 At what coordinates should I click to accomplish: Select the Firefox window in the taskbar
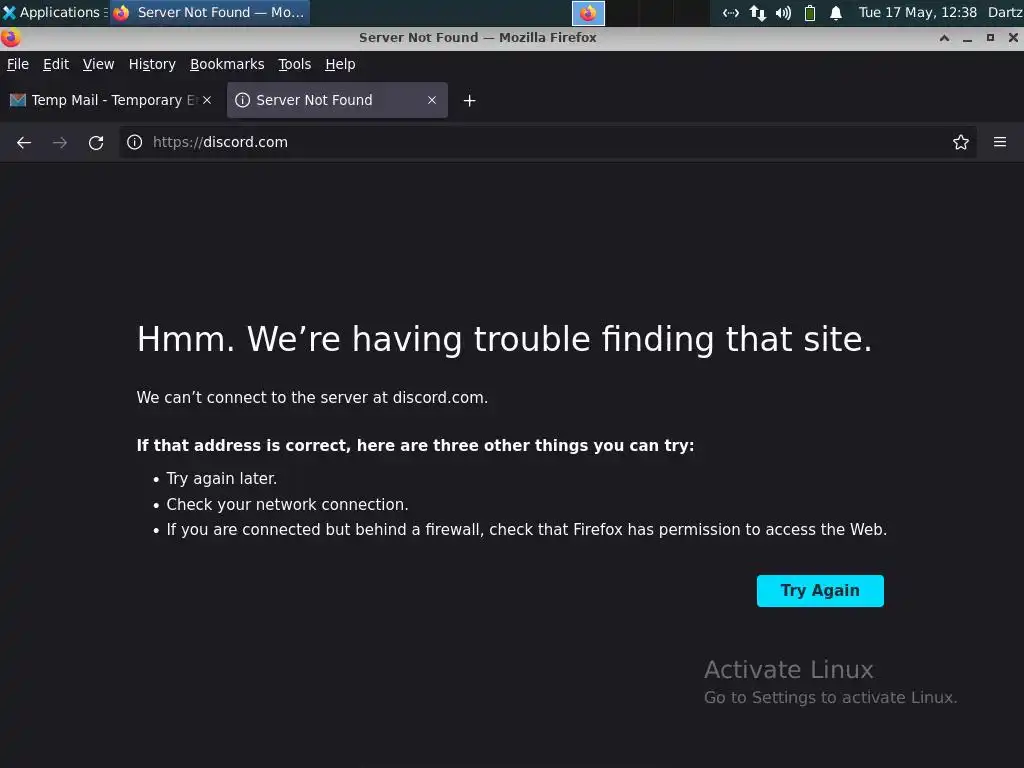point(210,12)
